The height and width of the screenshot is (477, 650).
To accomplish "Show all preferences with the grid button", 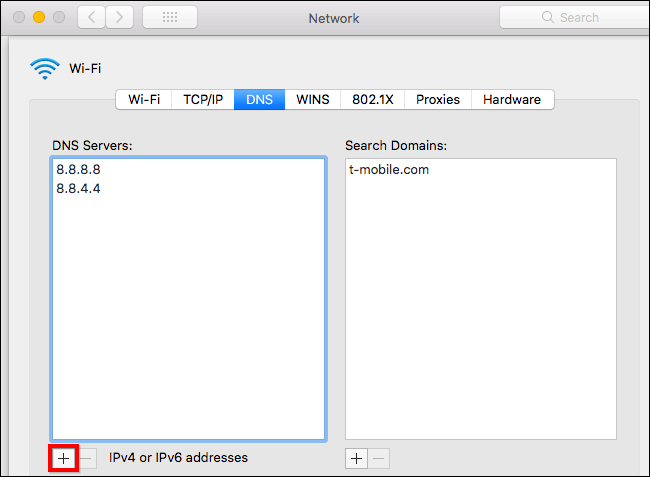I will [169, 17].
